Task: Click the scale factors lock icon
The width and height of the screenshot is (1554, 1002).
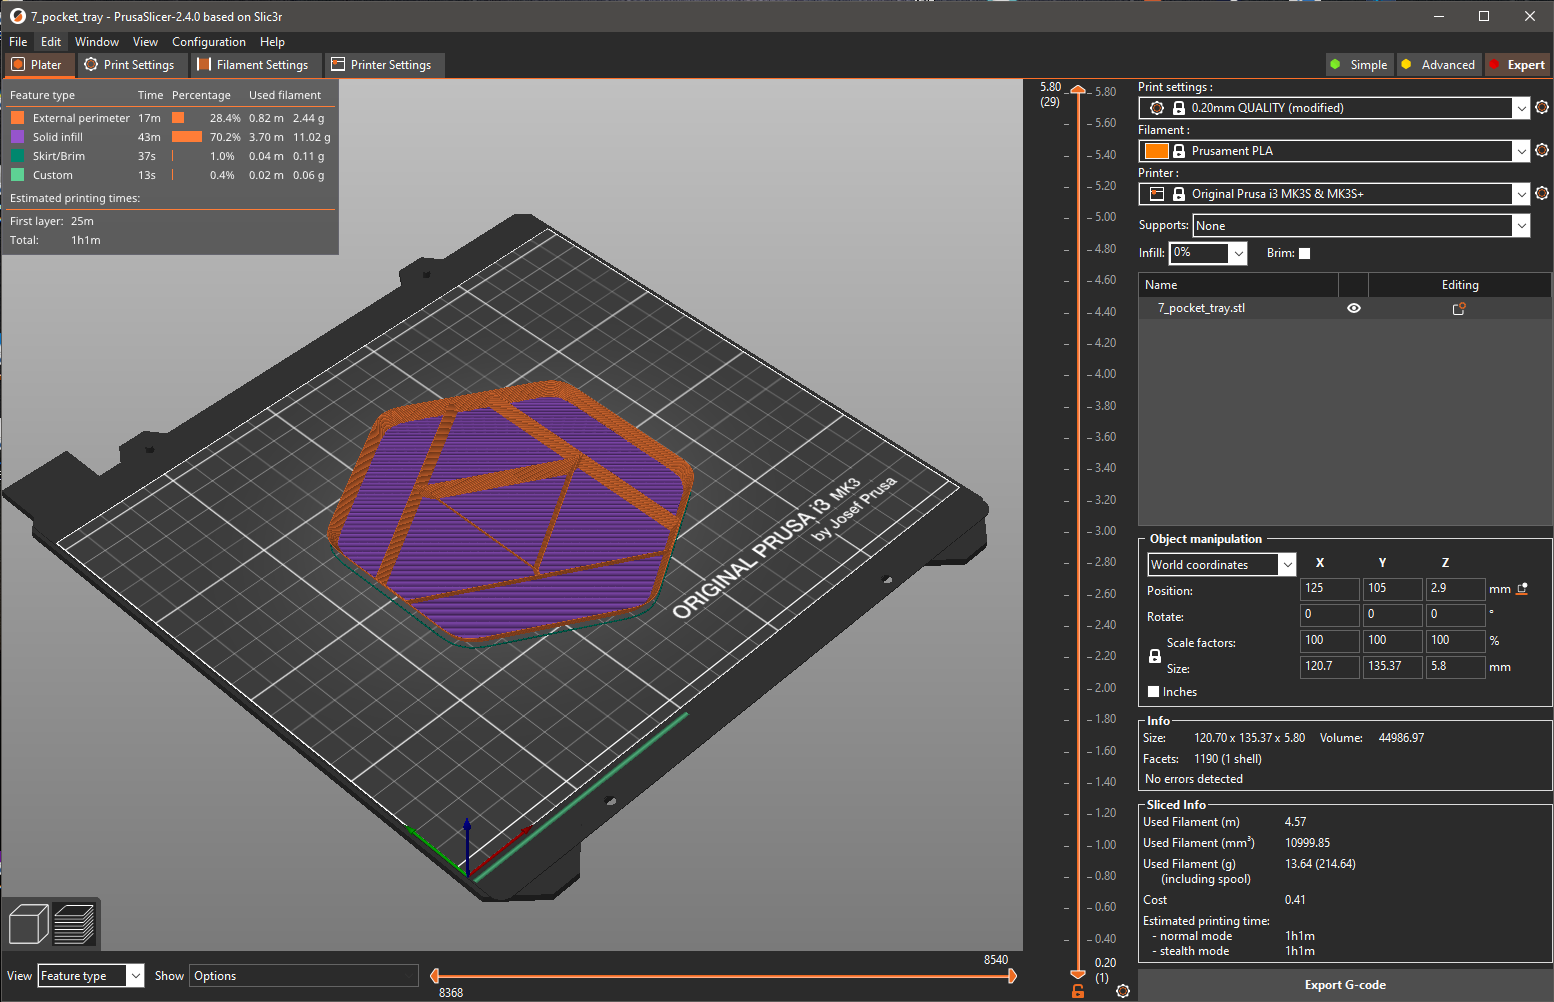Action: [1155, 656]
